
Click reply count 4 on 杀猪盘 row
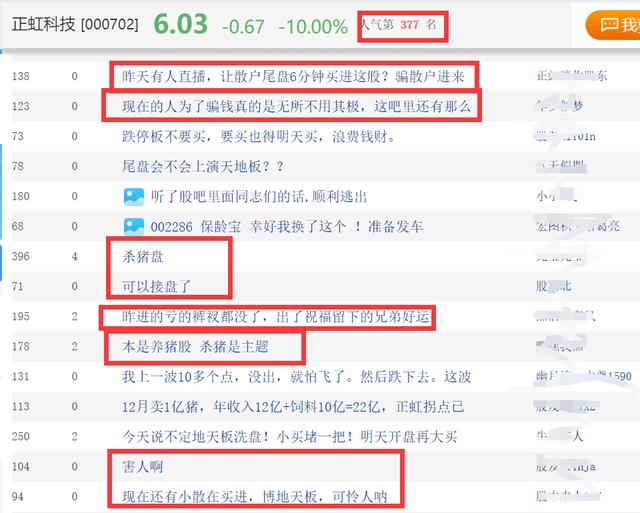[74, 257]
